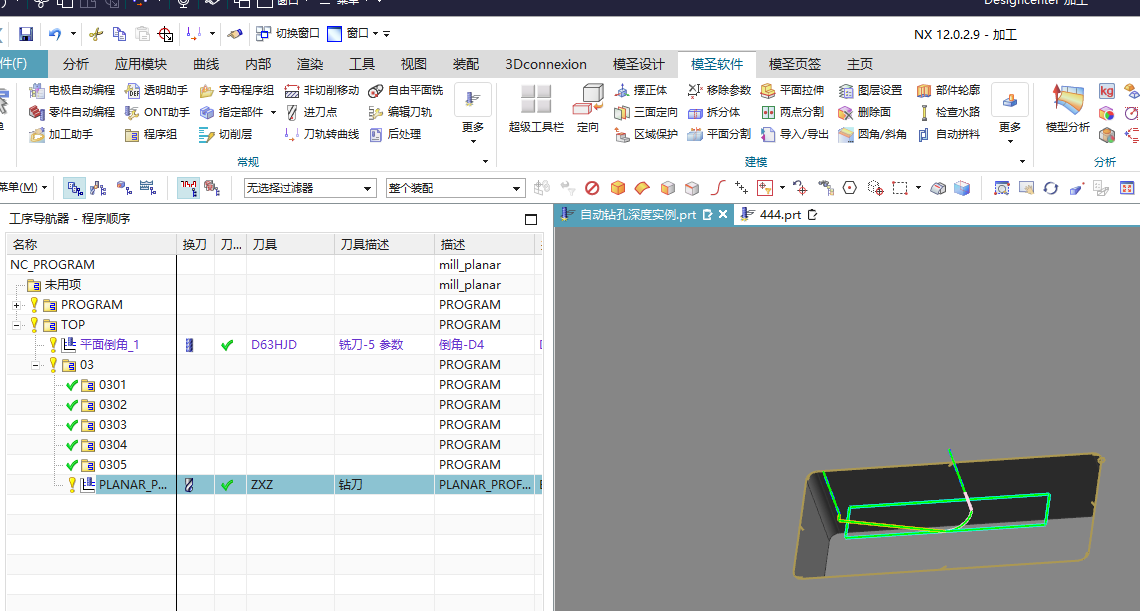Click the Cut scissors icon

pyautogui.click(x=96, y=34)
